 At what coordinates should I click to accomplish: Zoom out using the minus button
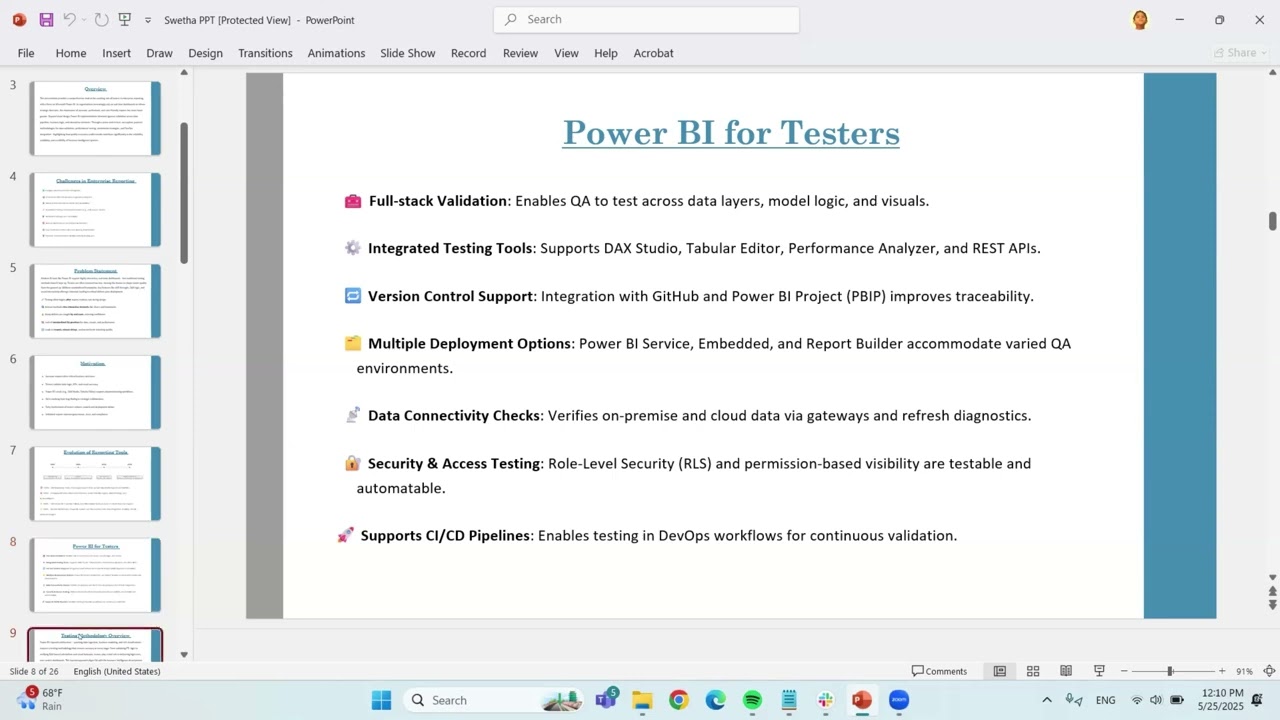1124,671
